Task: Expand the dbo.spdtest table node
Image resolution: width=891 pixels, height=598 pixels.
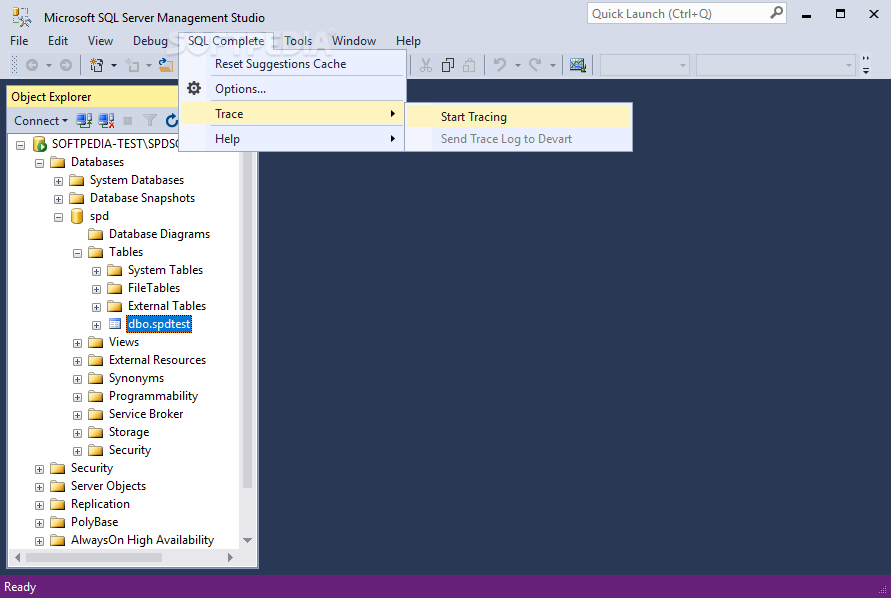Action: [96, 325]
